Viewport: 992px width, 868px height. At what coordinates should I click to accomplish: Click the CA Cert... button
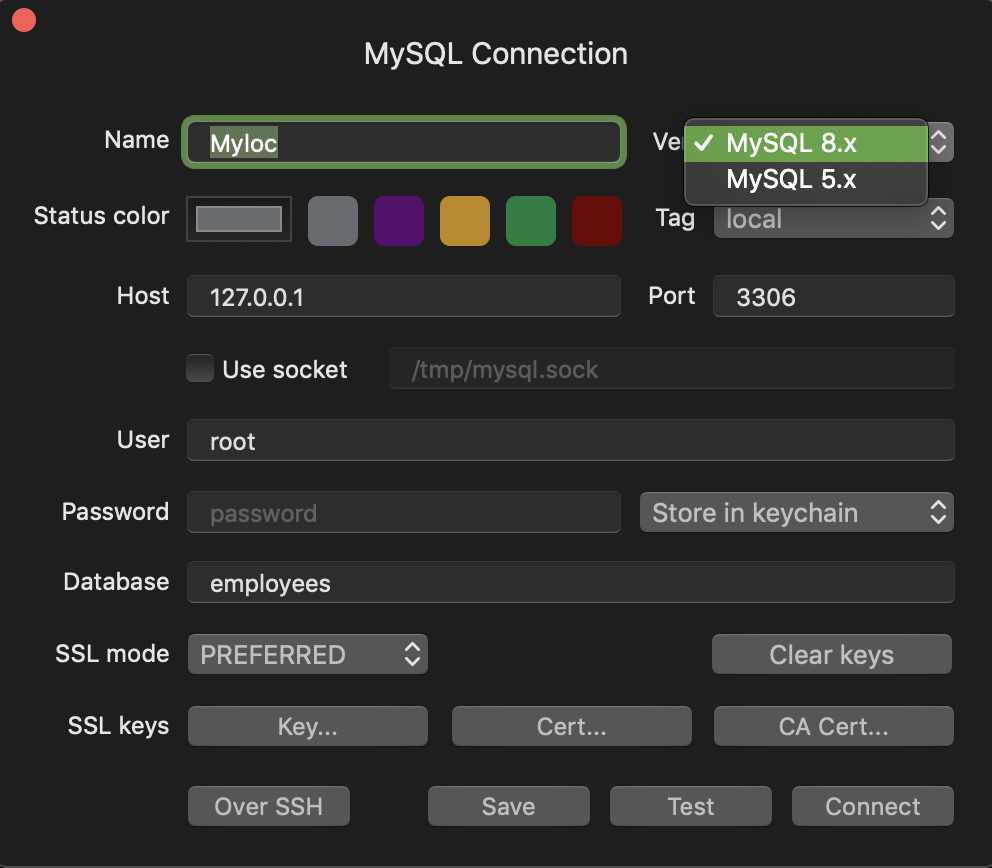click(x=833, y=726)
